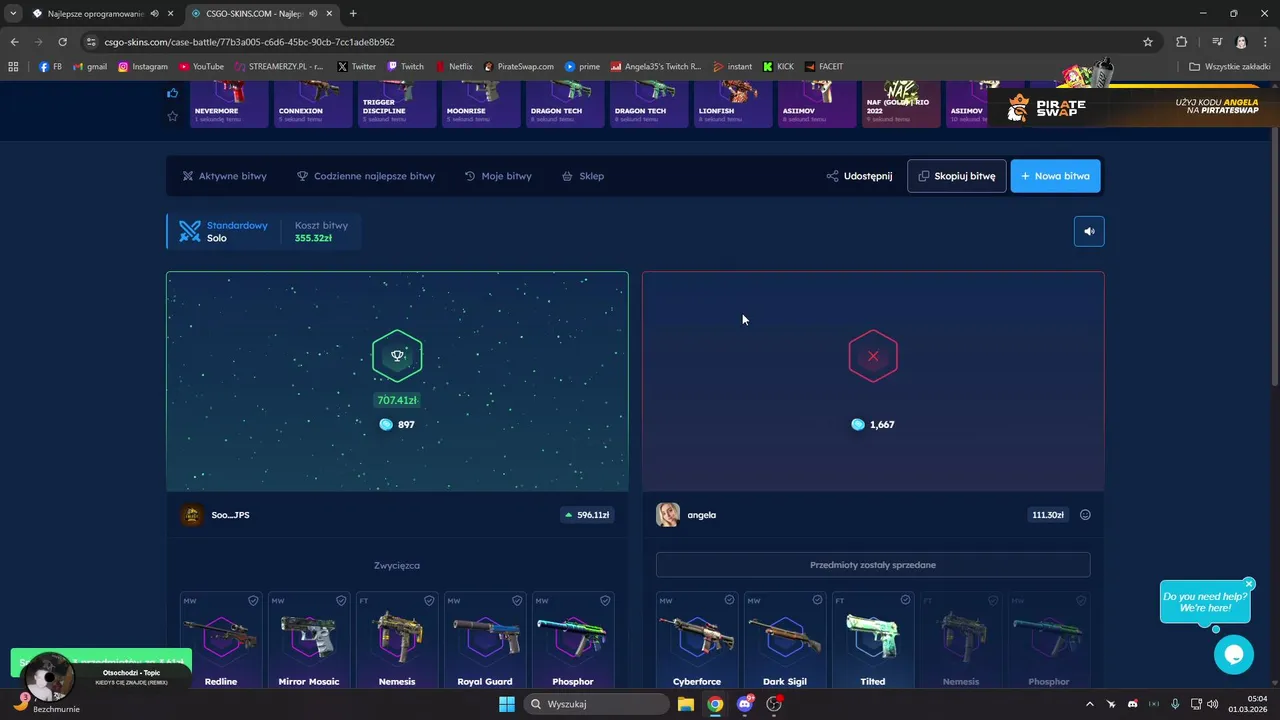Open the gmail bookmark
The height and width of the screenshot is (720, 1280).
click(x=90, y=66)
